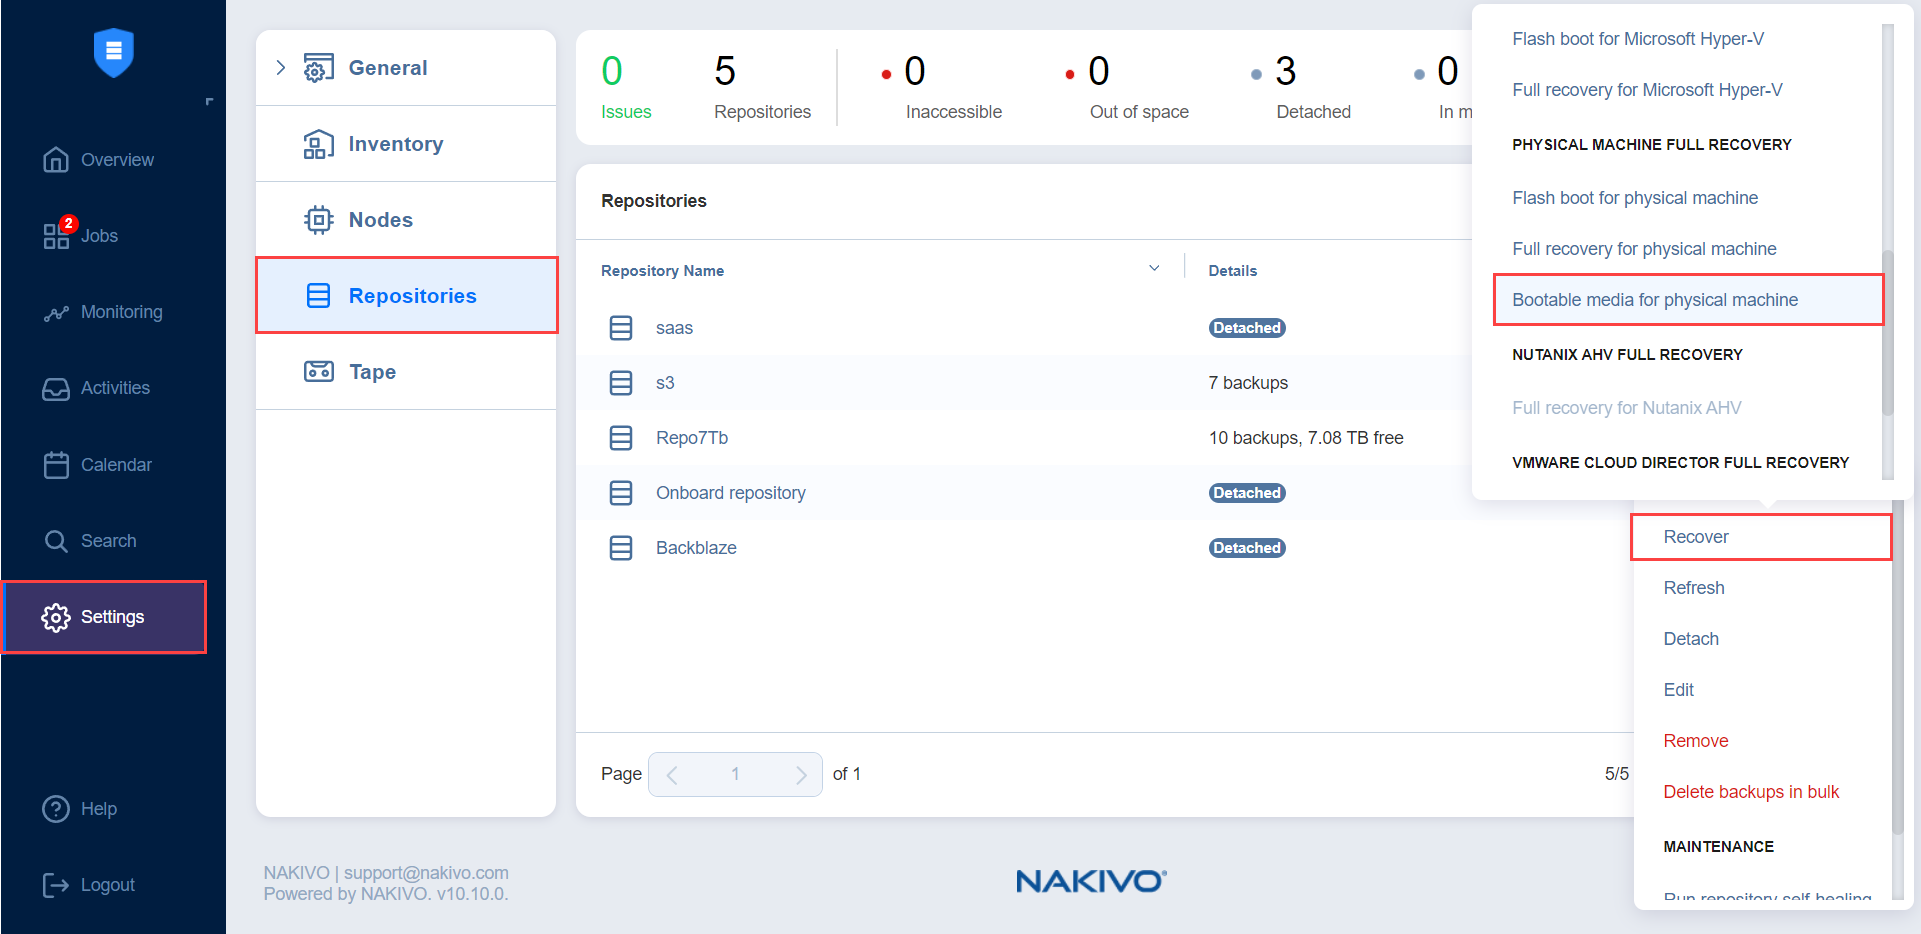The width and height of the screenshot is (1921, 934).
Task: Open the Nodes settings tab
Action: [406, 220]
